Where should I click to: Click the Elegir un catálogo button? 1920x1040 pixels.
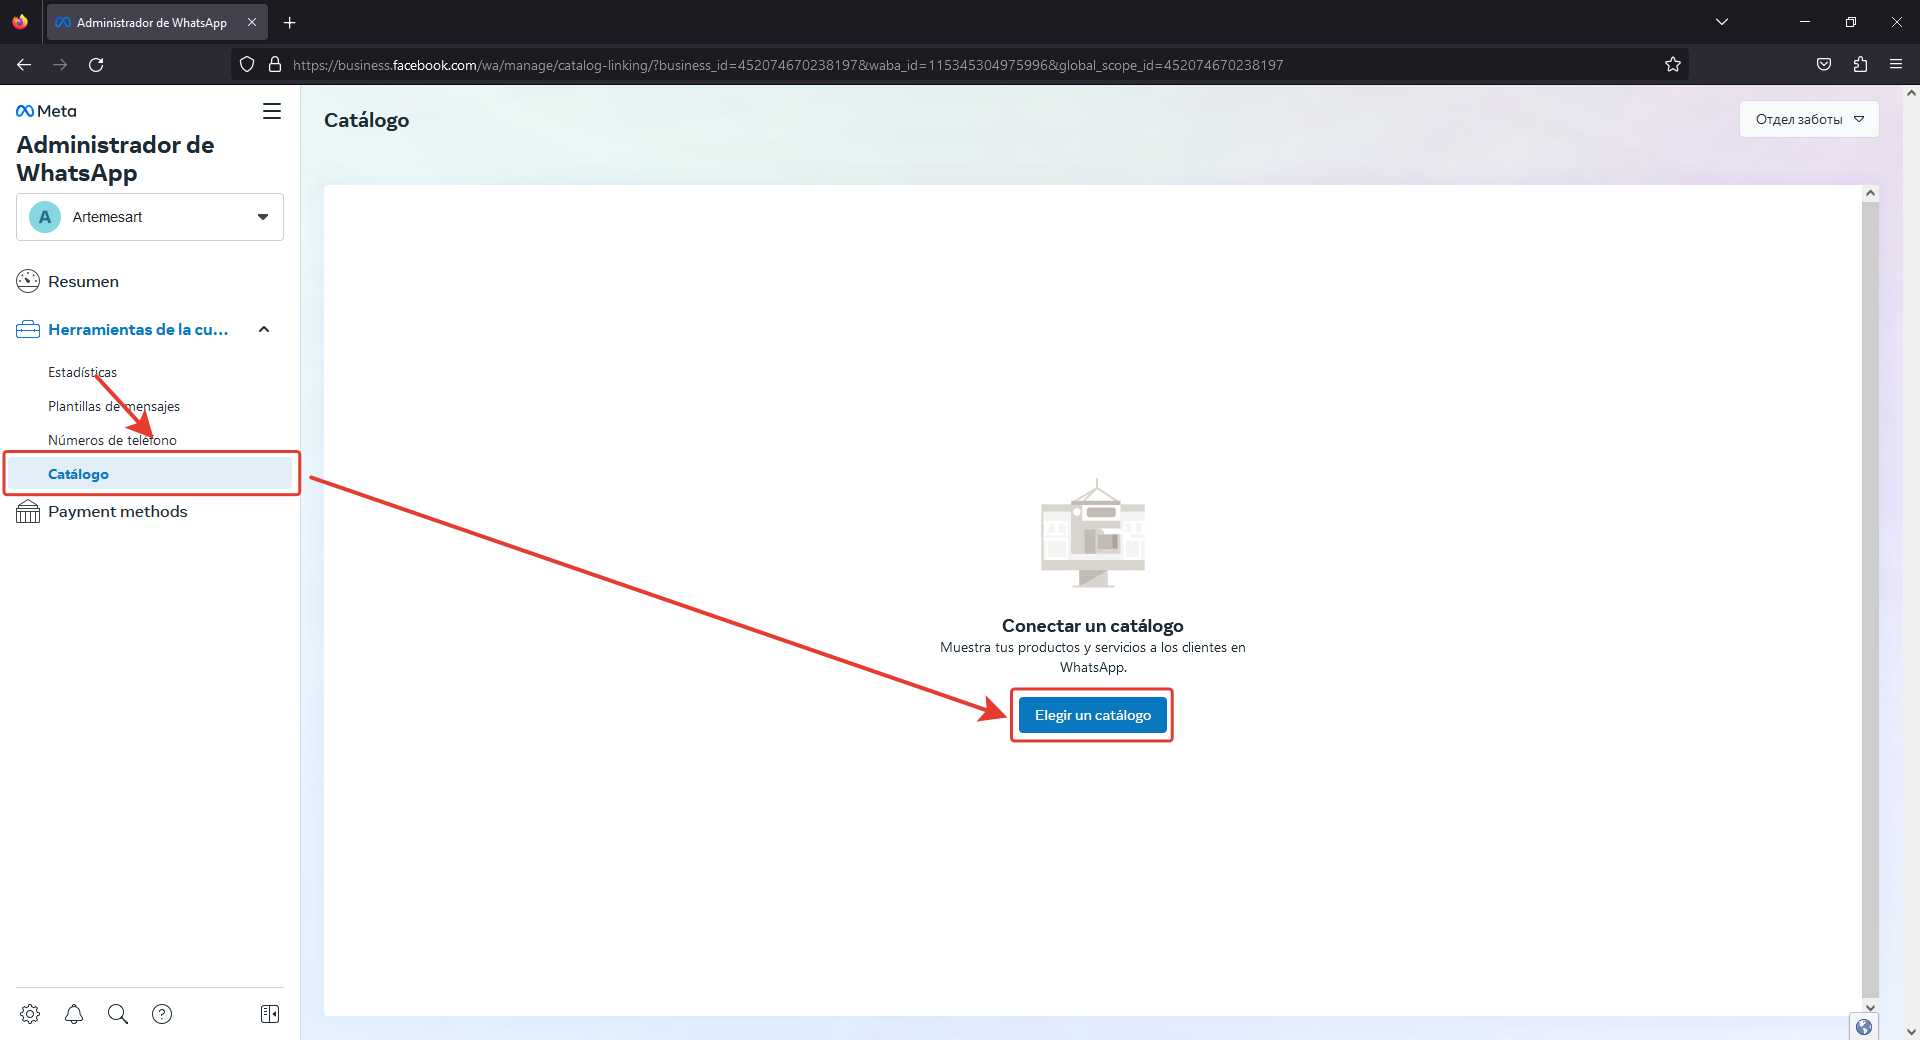[1093, 715]
